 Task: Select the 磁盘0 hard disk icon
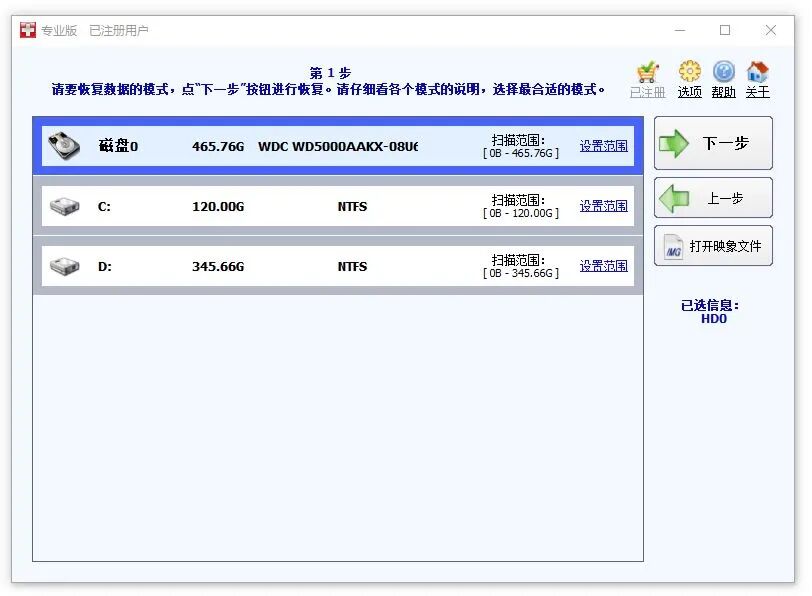click(64, 146)
